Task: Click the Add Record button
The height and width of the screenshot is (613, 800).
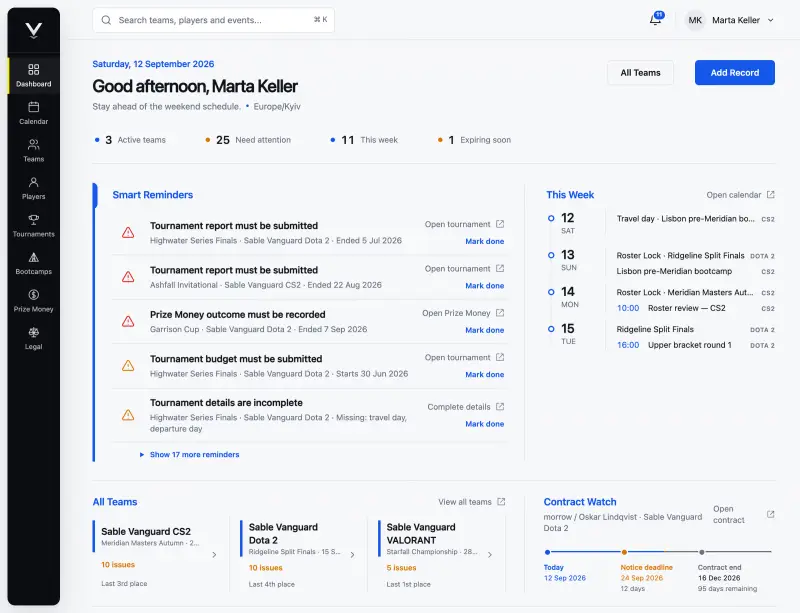Action: tap(735, 72)
